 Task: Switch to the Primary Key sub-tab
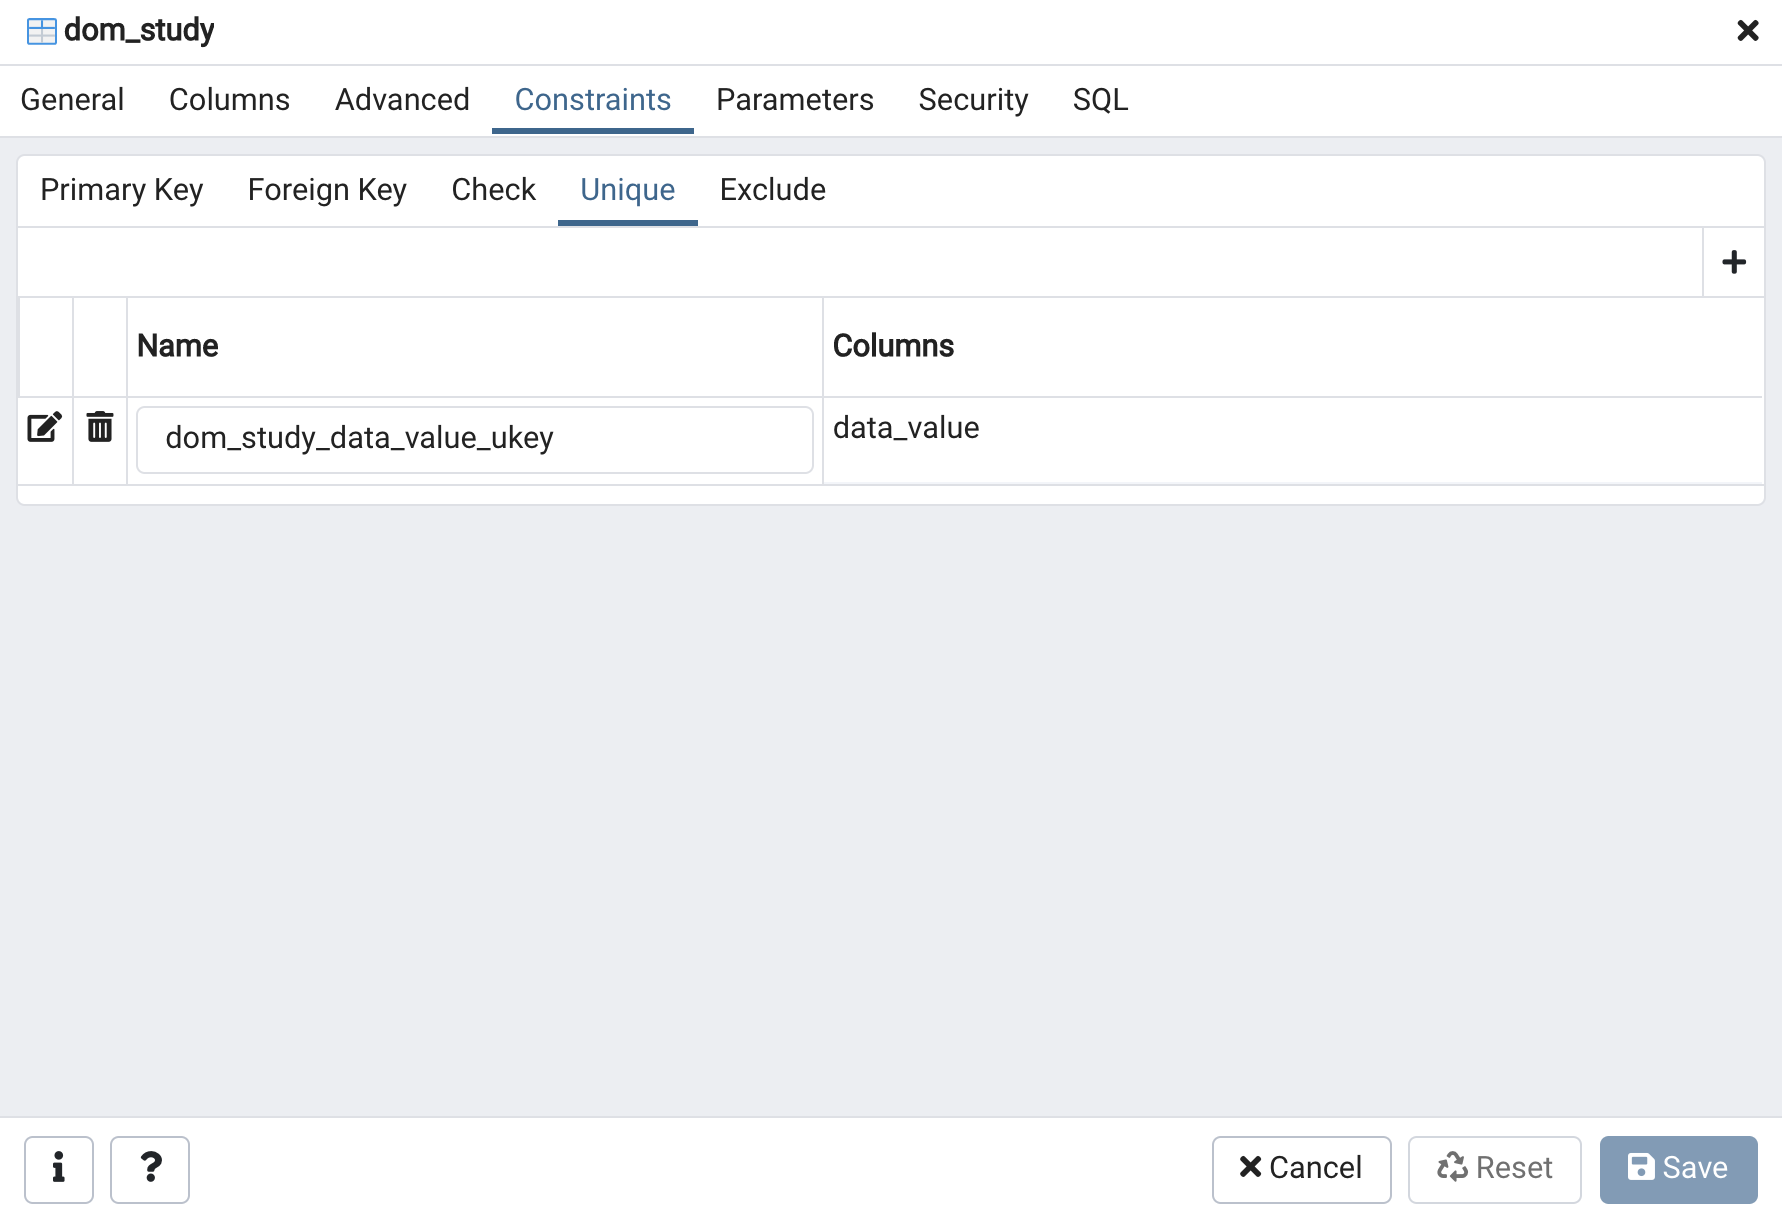point(121,190)
